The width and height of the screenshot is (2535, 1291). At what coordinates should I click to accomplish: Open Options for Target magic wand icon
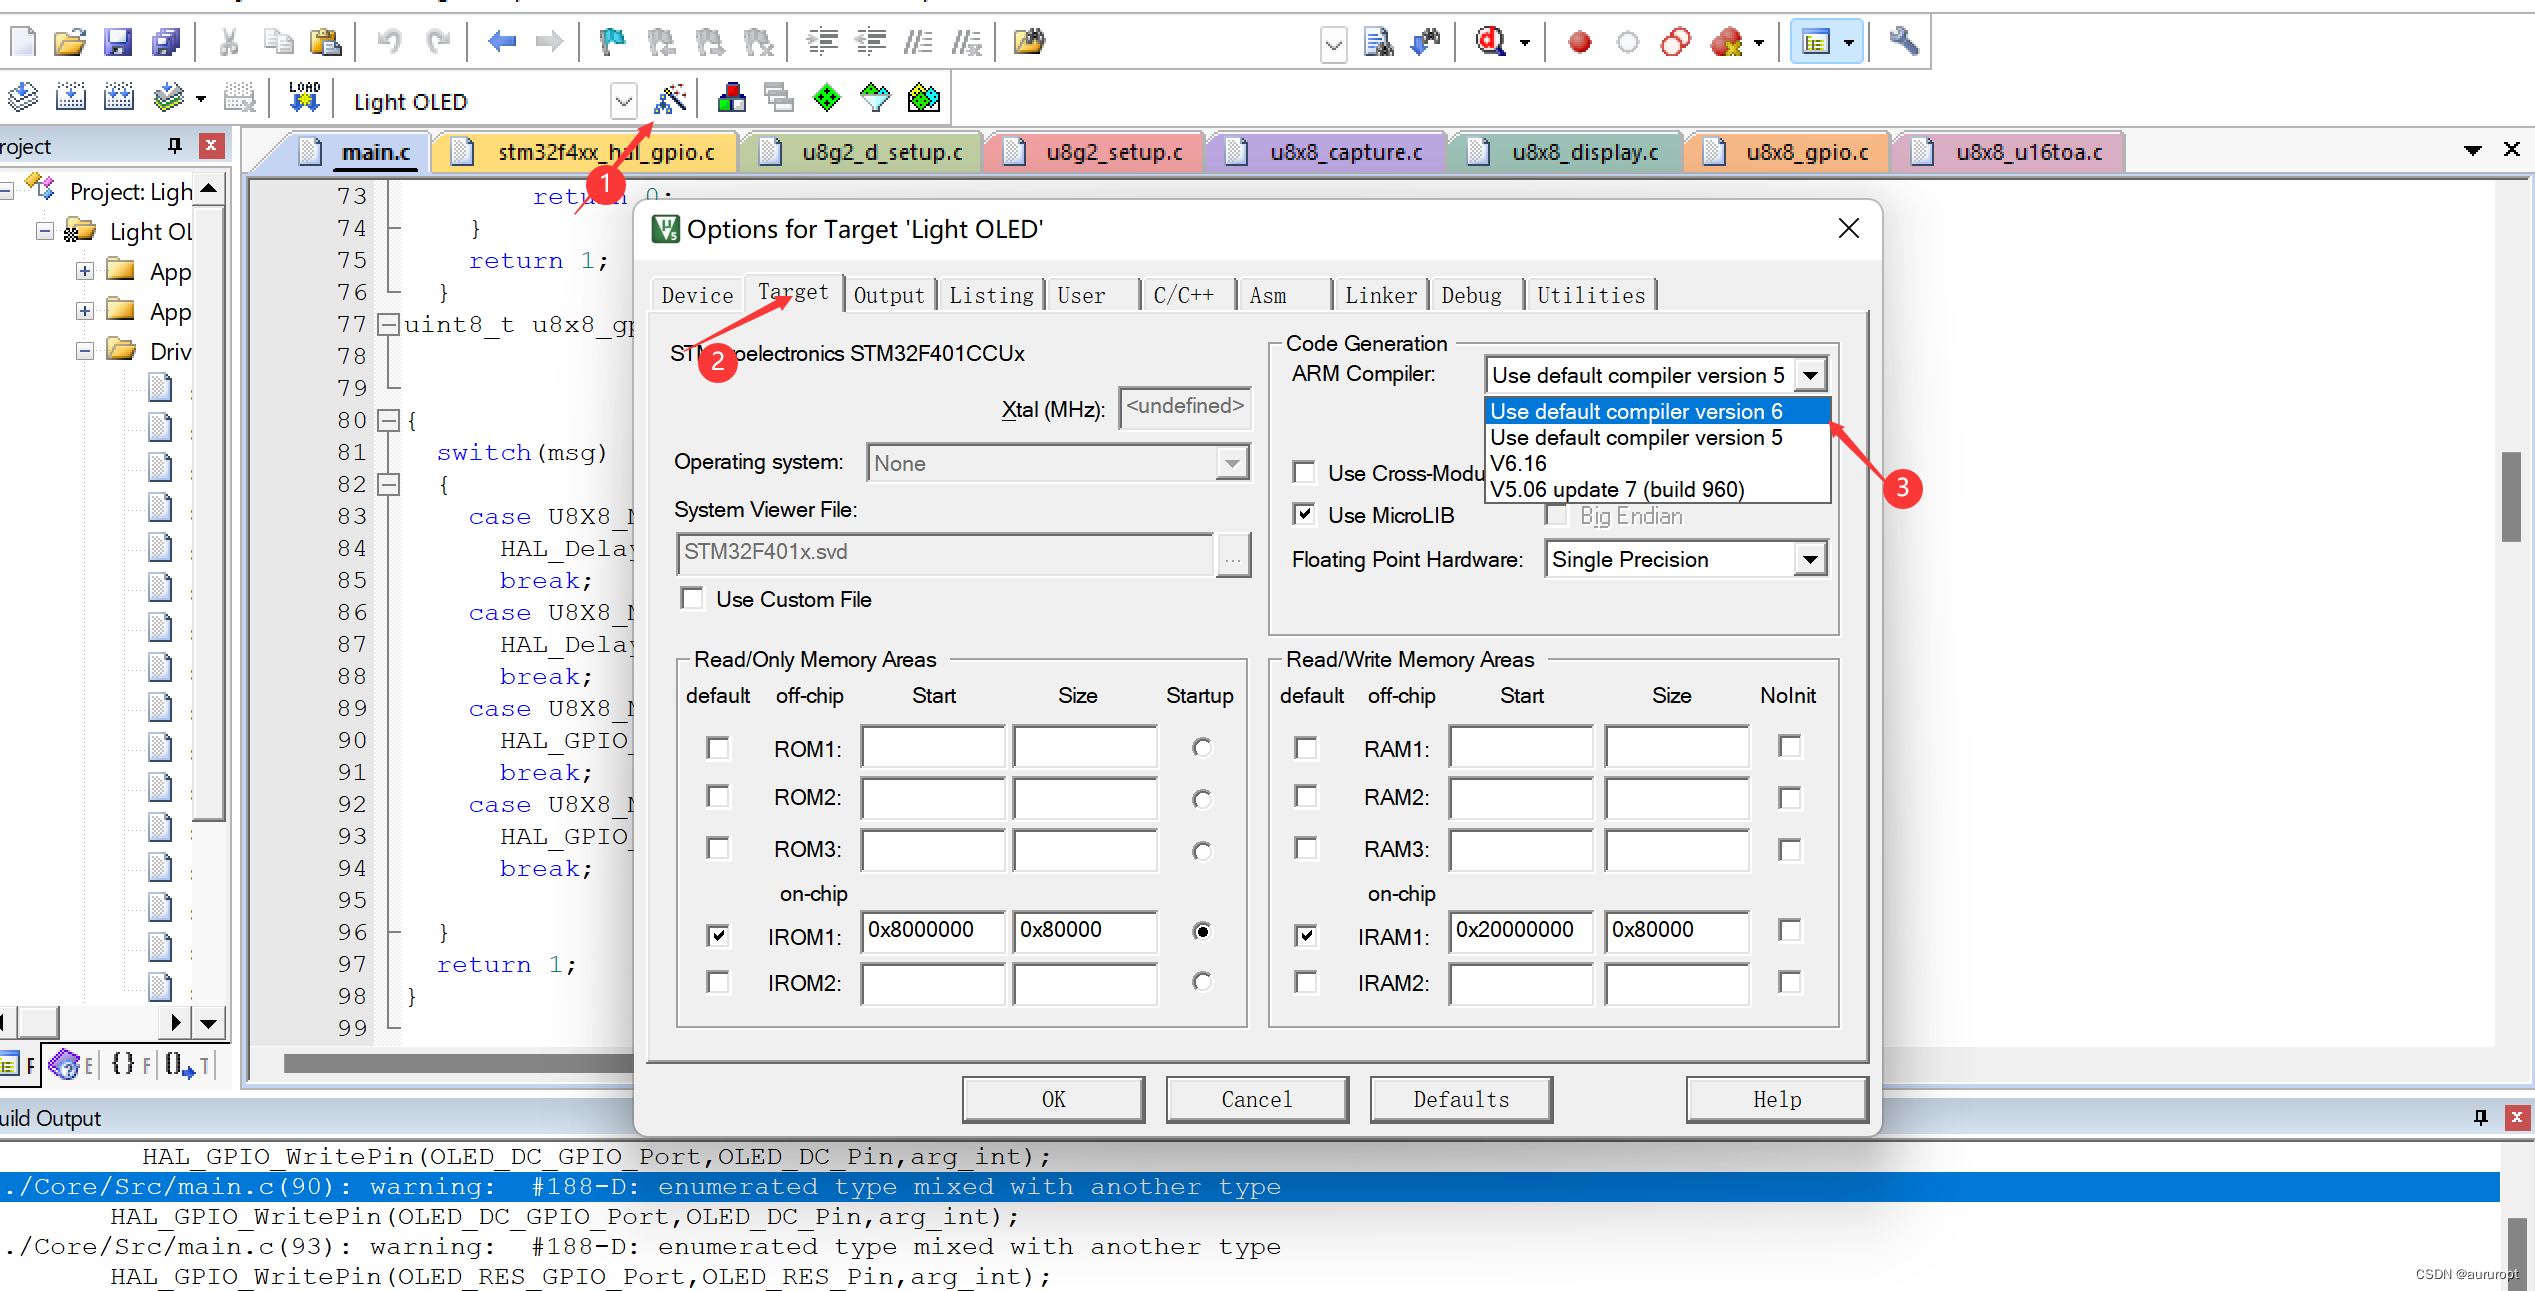point(670,98)
